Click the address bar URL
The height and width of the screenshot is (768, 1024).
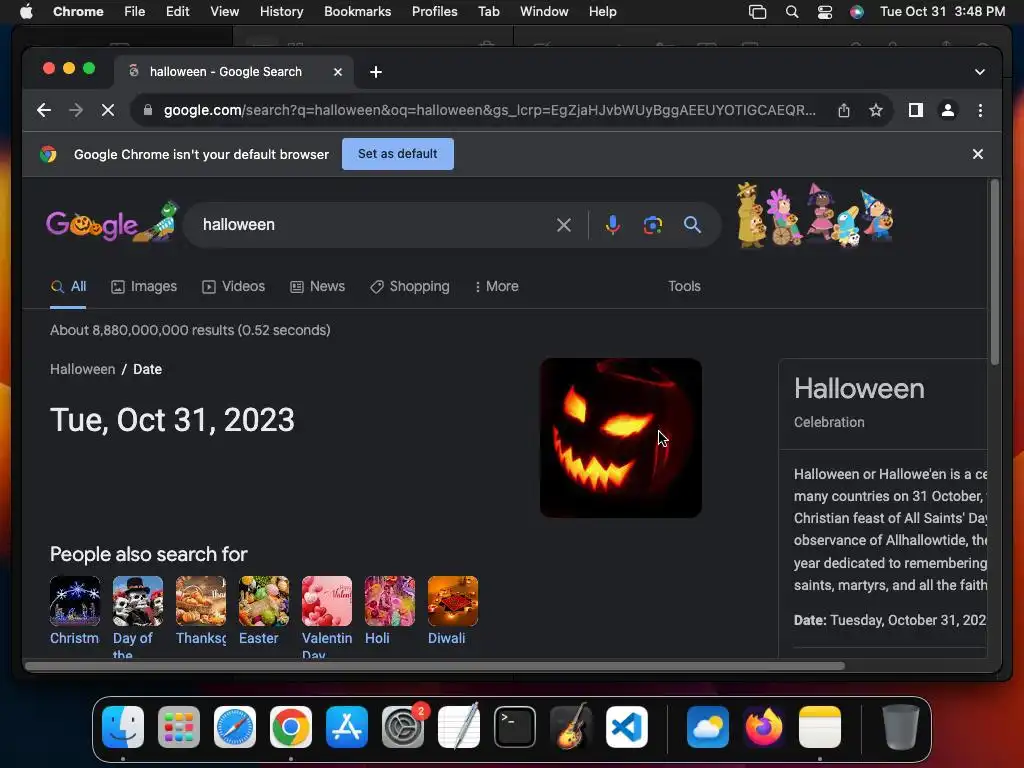click(x=489, y=110)
